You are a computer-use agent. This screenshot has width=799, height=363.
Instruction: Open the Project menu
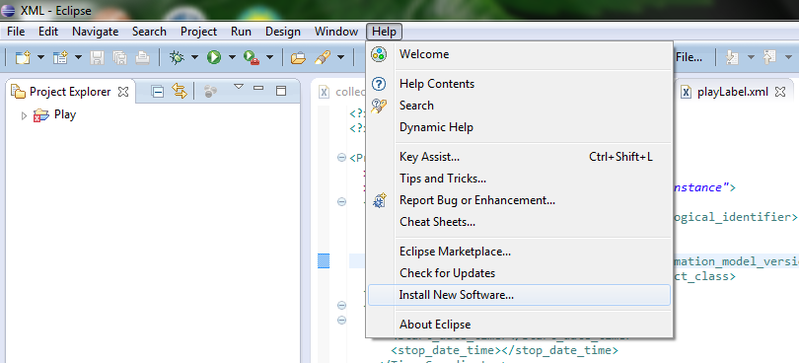click(x=199, y=32)
